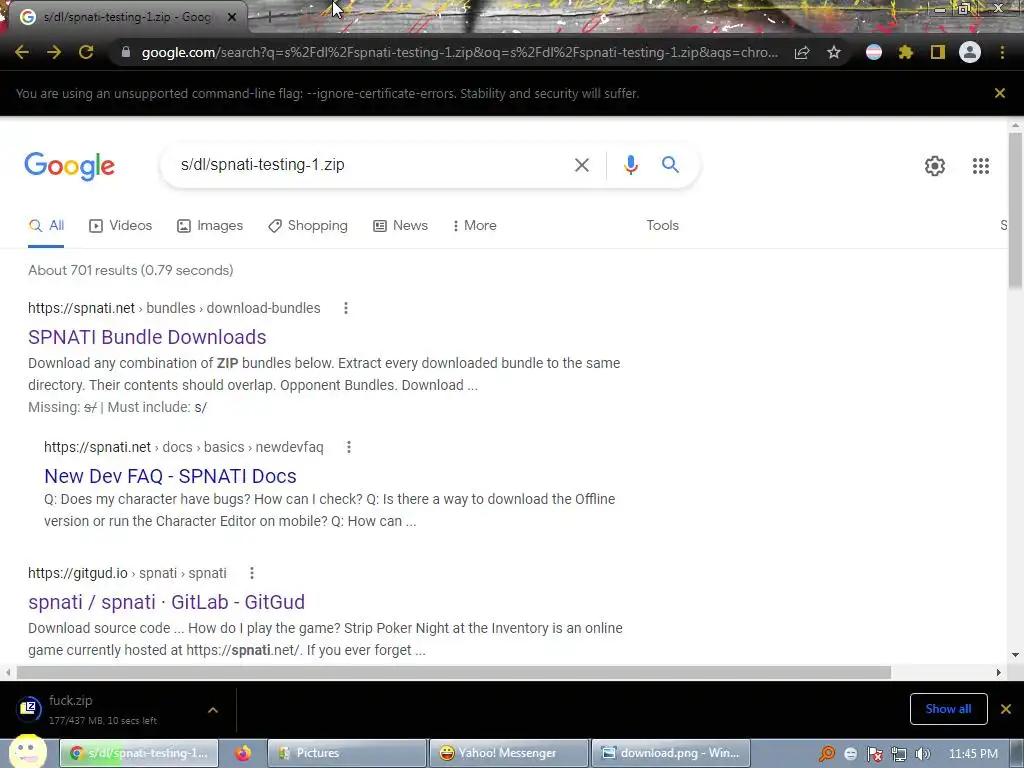Open options for gitgud.io result

tap(251, 573)
